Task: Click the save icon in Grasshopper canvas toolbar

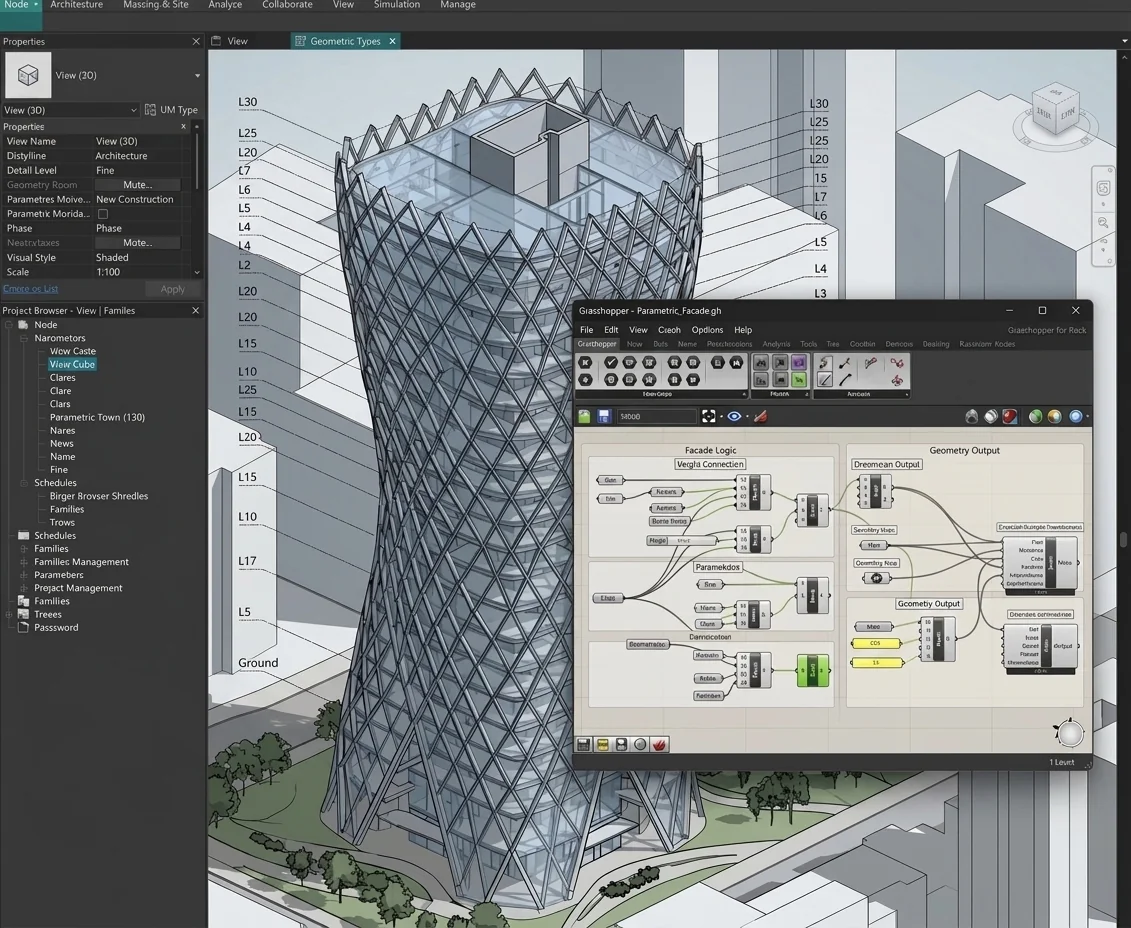Action: click(x=604, y=416)
